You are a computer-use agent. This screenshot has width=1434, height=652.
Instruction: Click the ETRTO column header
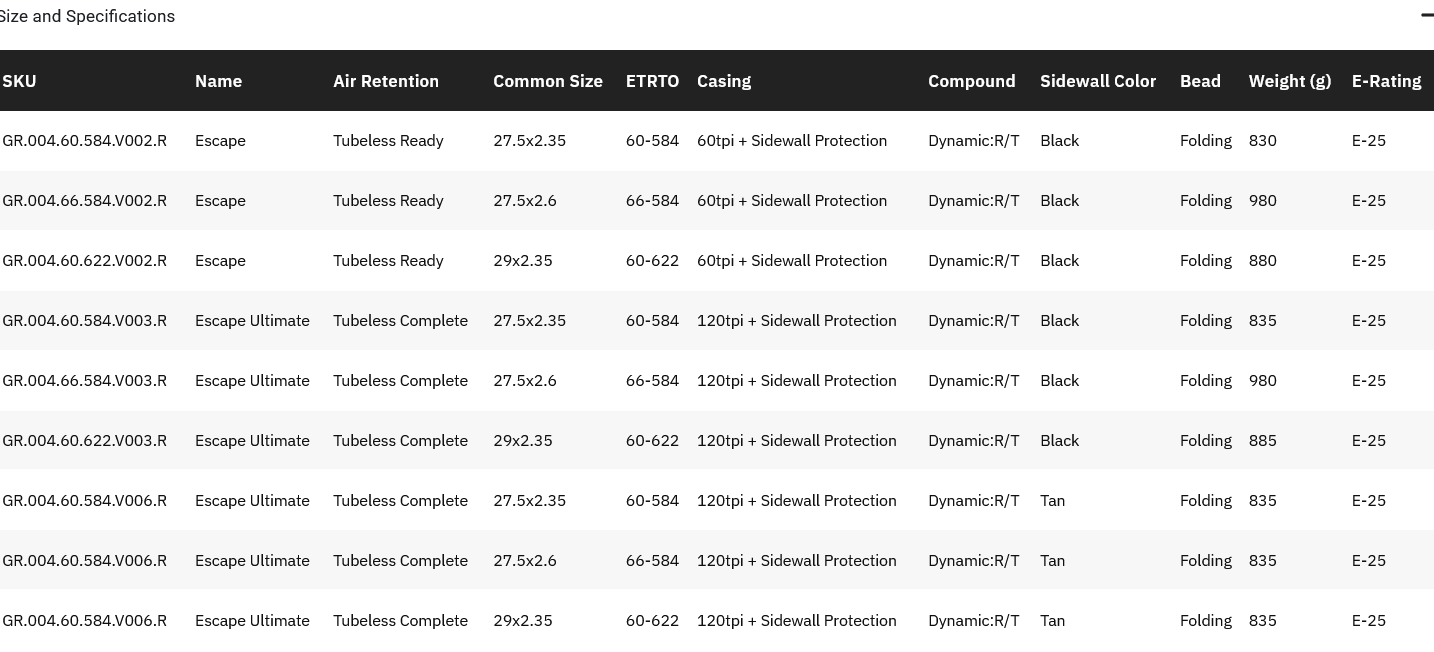[x=652, y=81]
